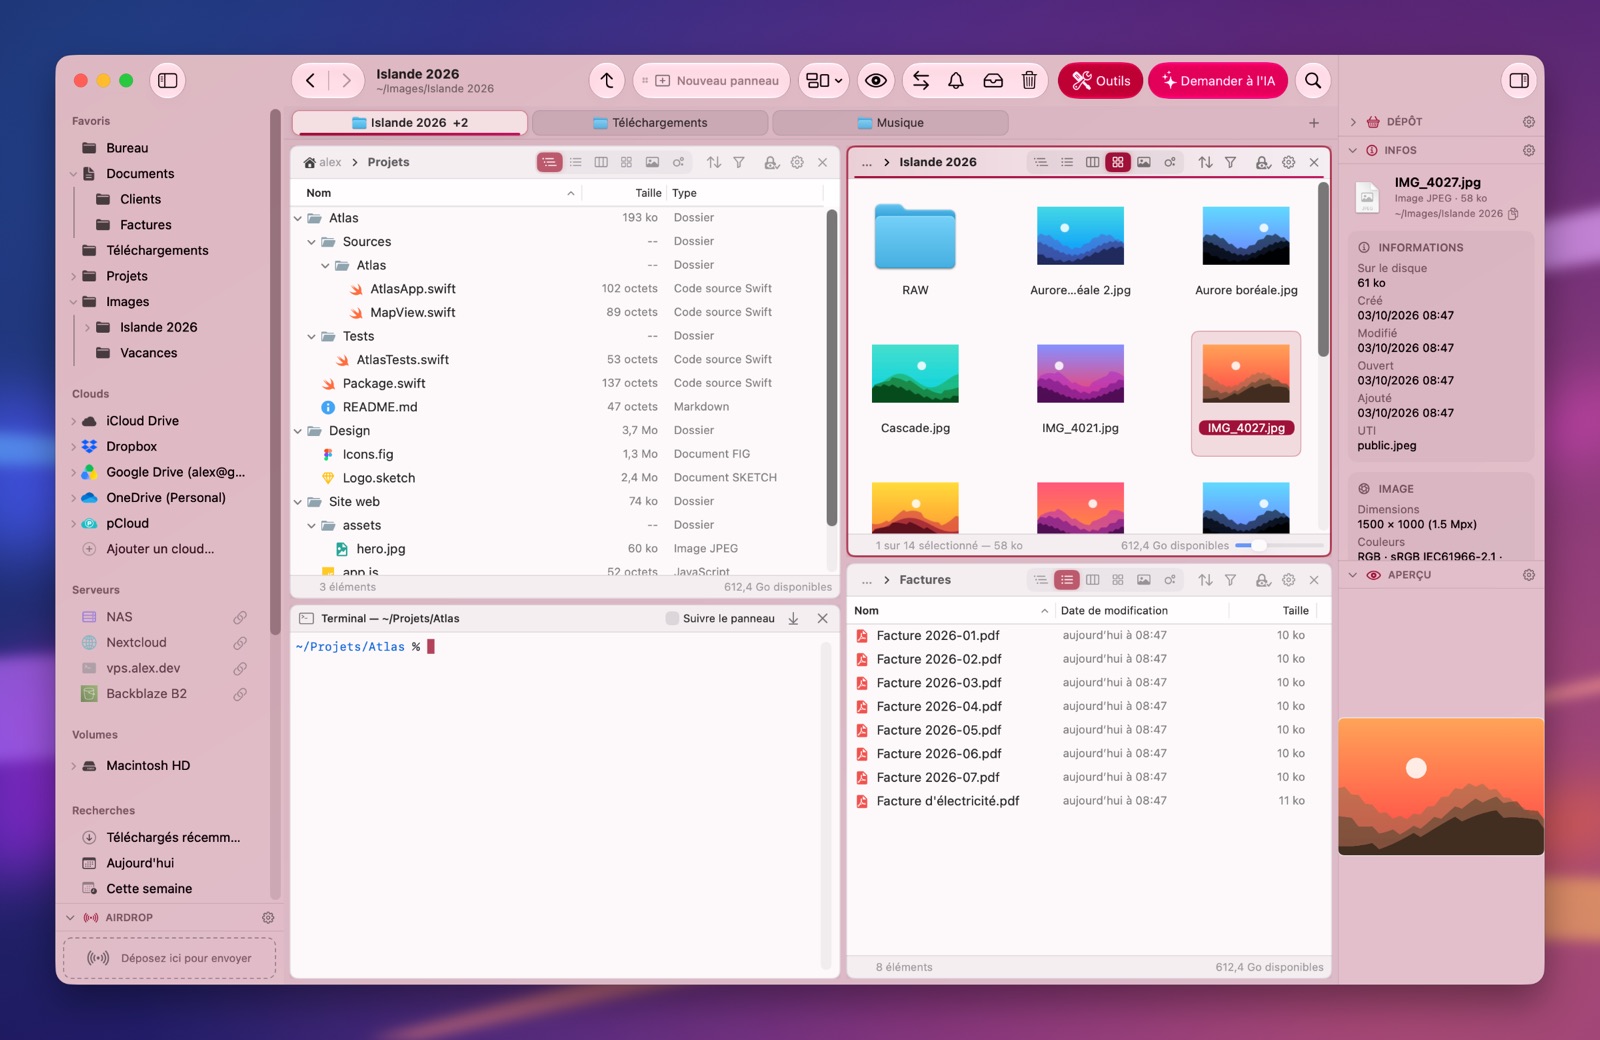Toggle the right inspector panel icon
Image resolution: width=1600 pixels, height=1040 pixels.
click(x=1519, y=81)
